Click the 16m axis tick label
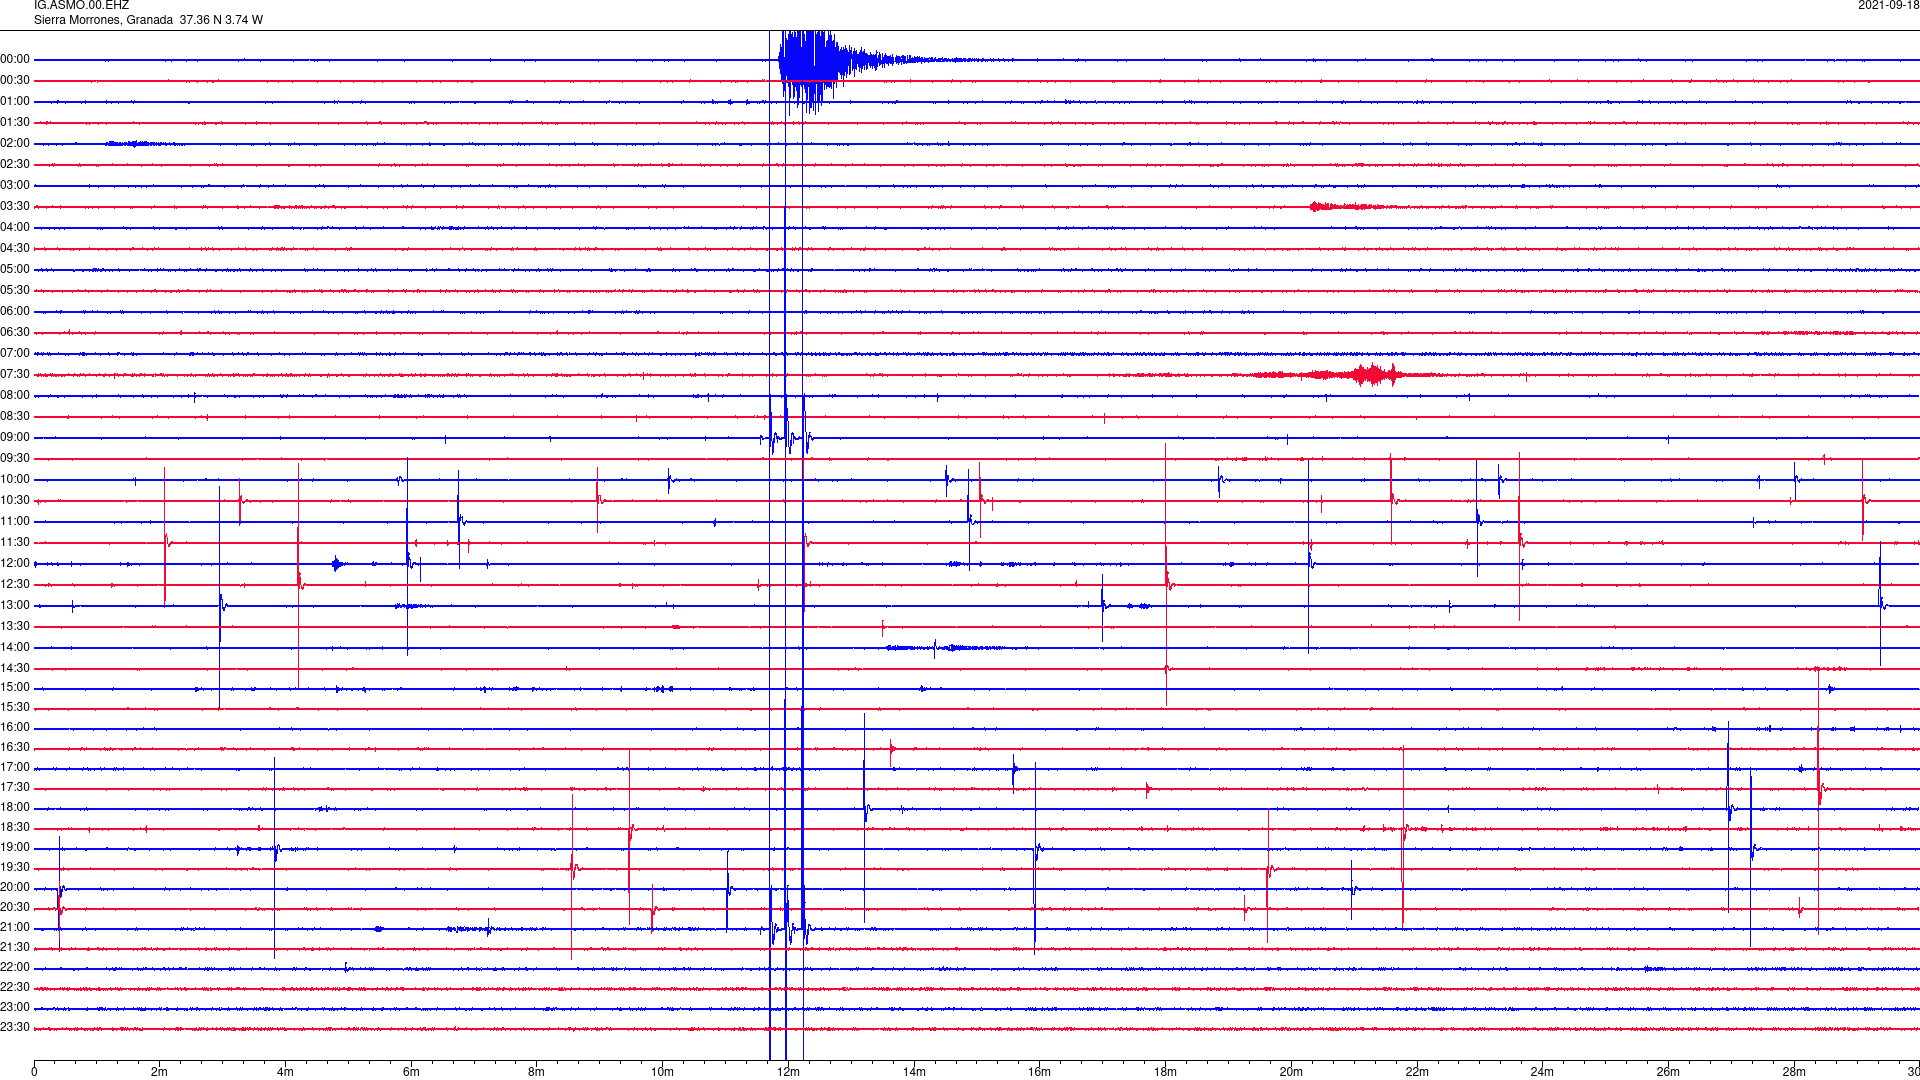The image size is (1920, 1080). (1040, 1072)
